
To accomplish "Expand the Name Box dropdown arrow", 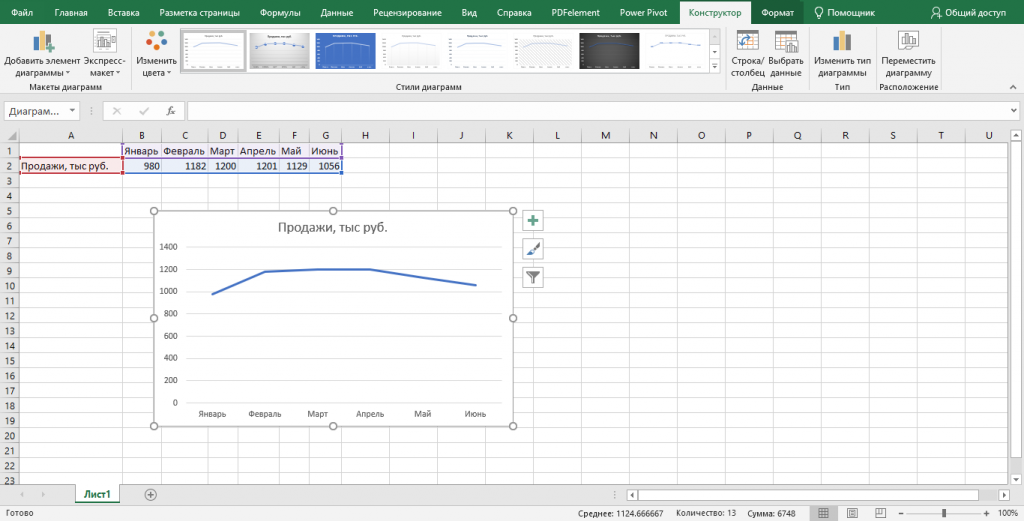I will point(71,111).
